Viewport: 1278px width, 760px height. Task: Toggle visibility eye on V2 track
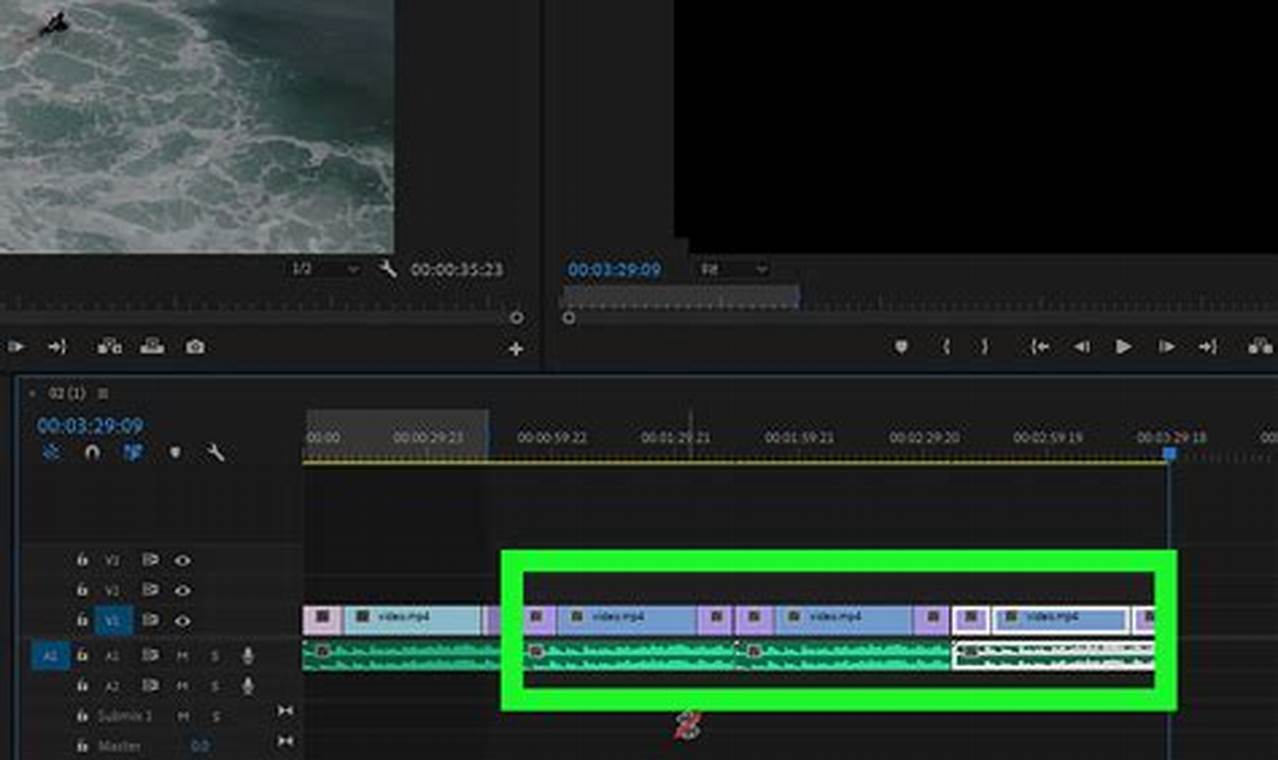tap(182, 591)
